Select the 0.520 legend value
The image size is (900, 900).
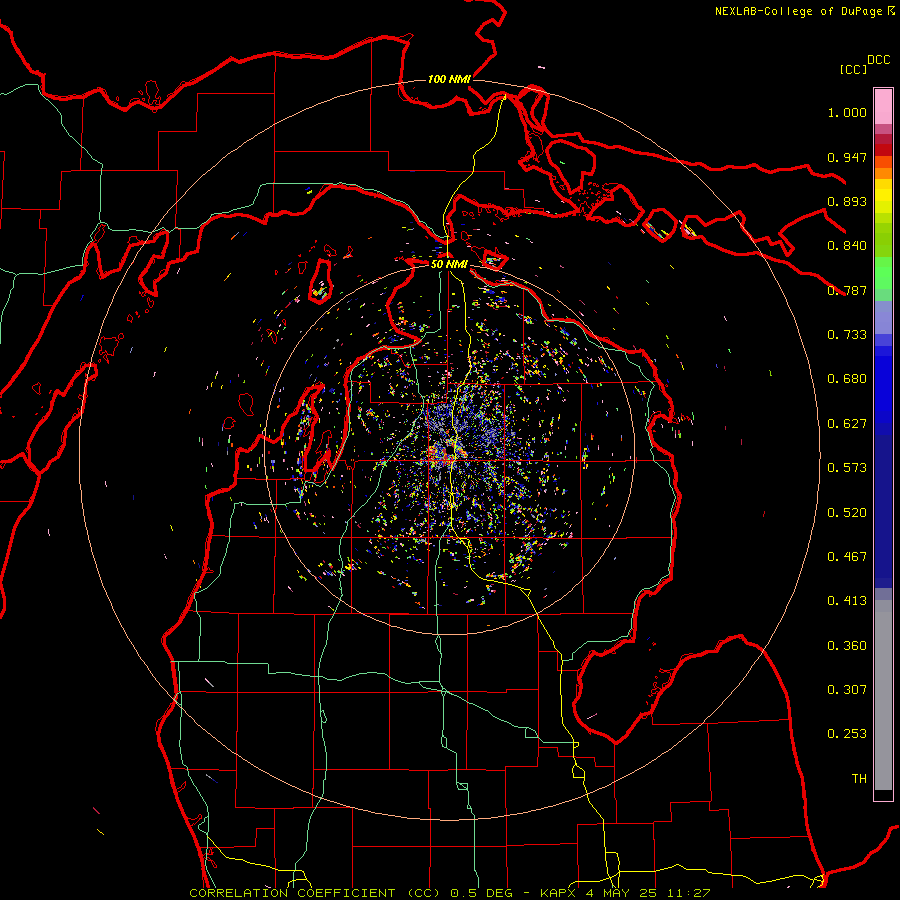coord(847,513)
